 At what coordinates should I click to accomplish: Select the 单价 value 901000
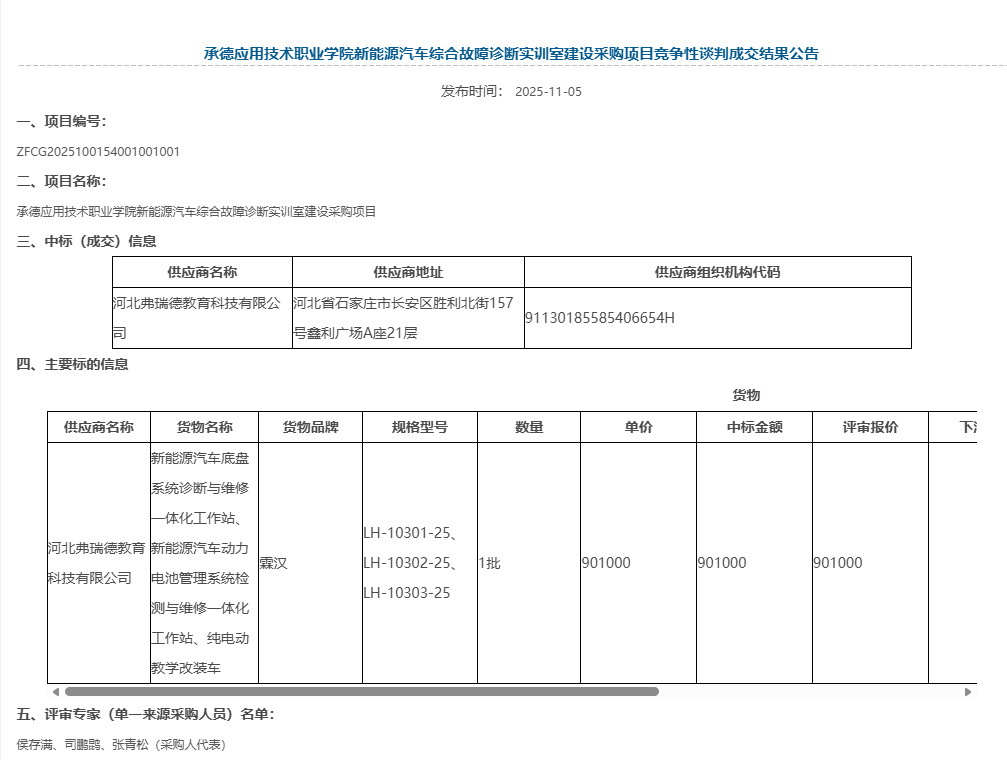point(608,563)
